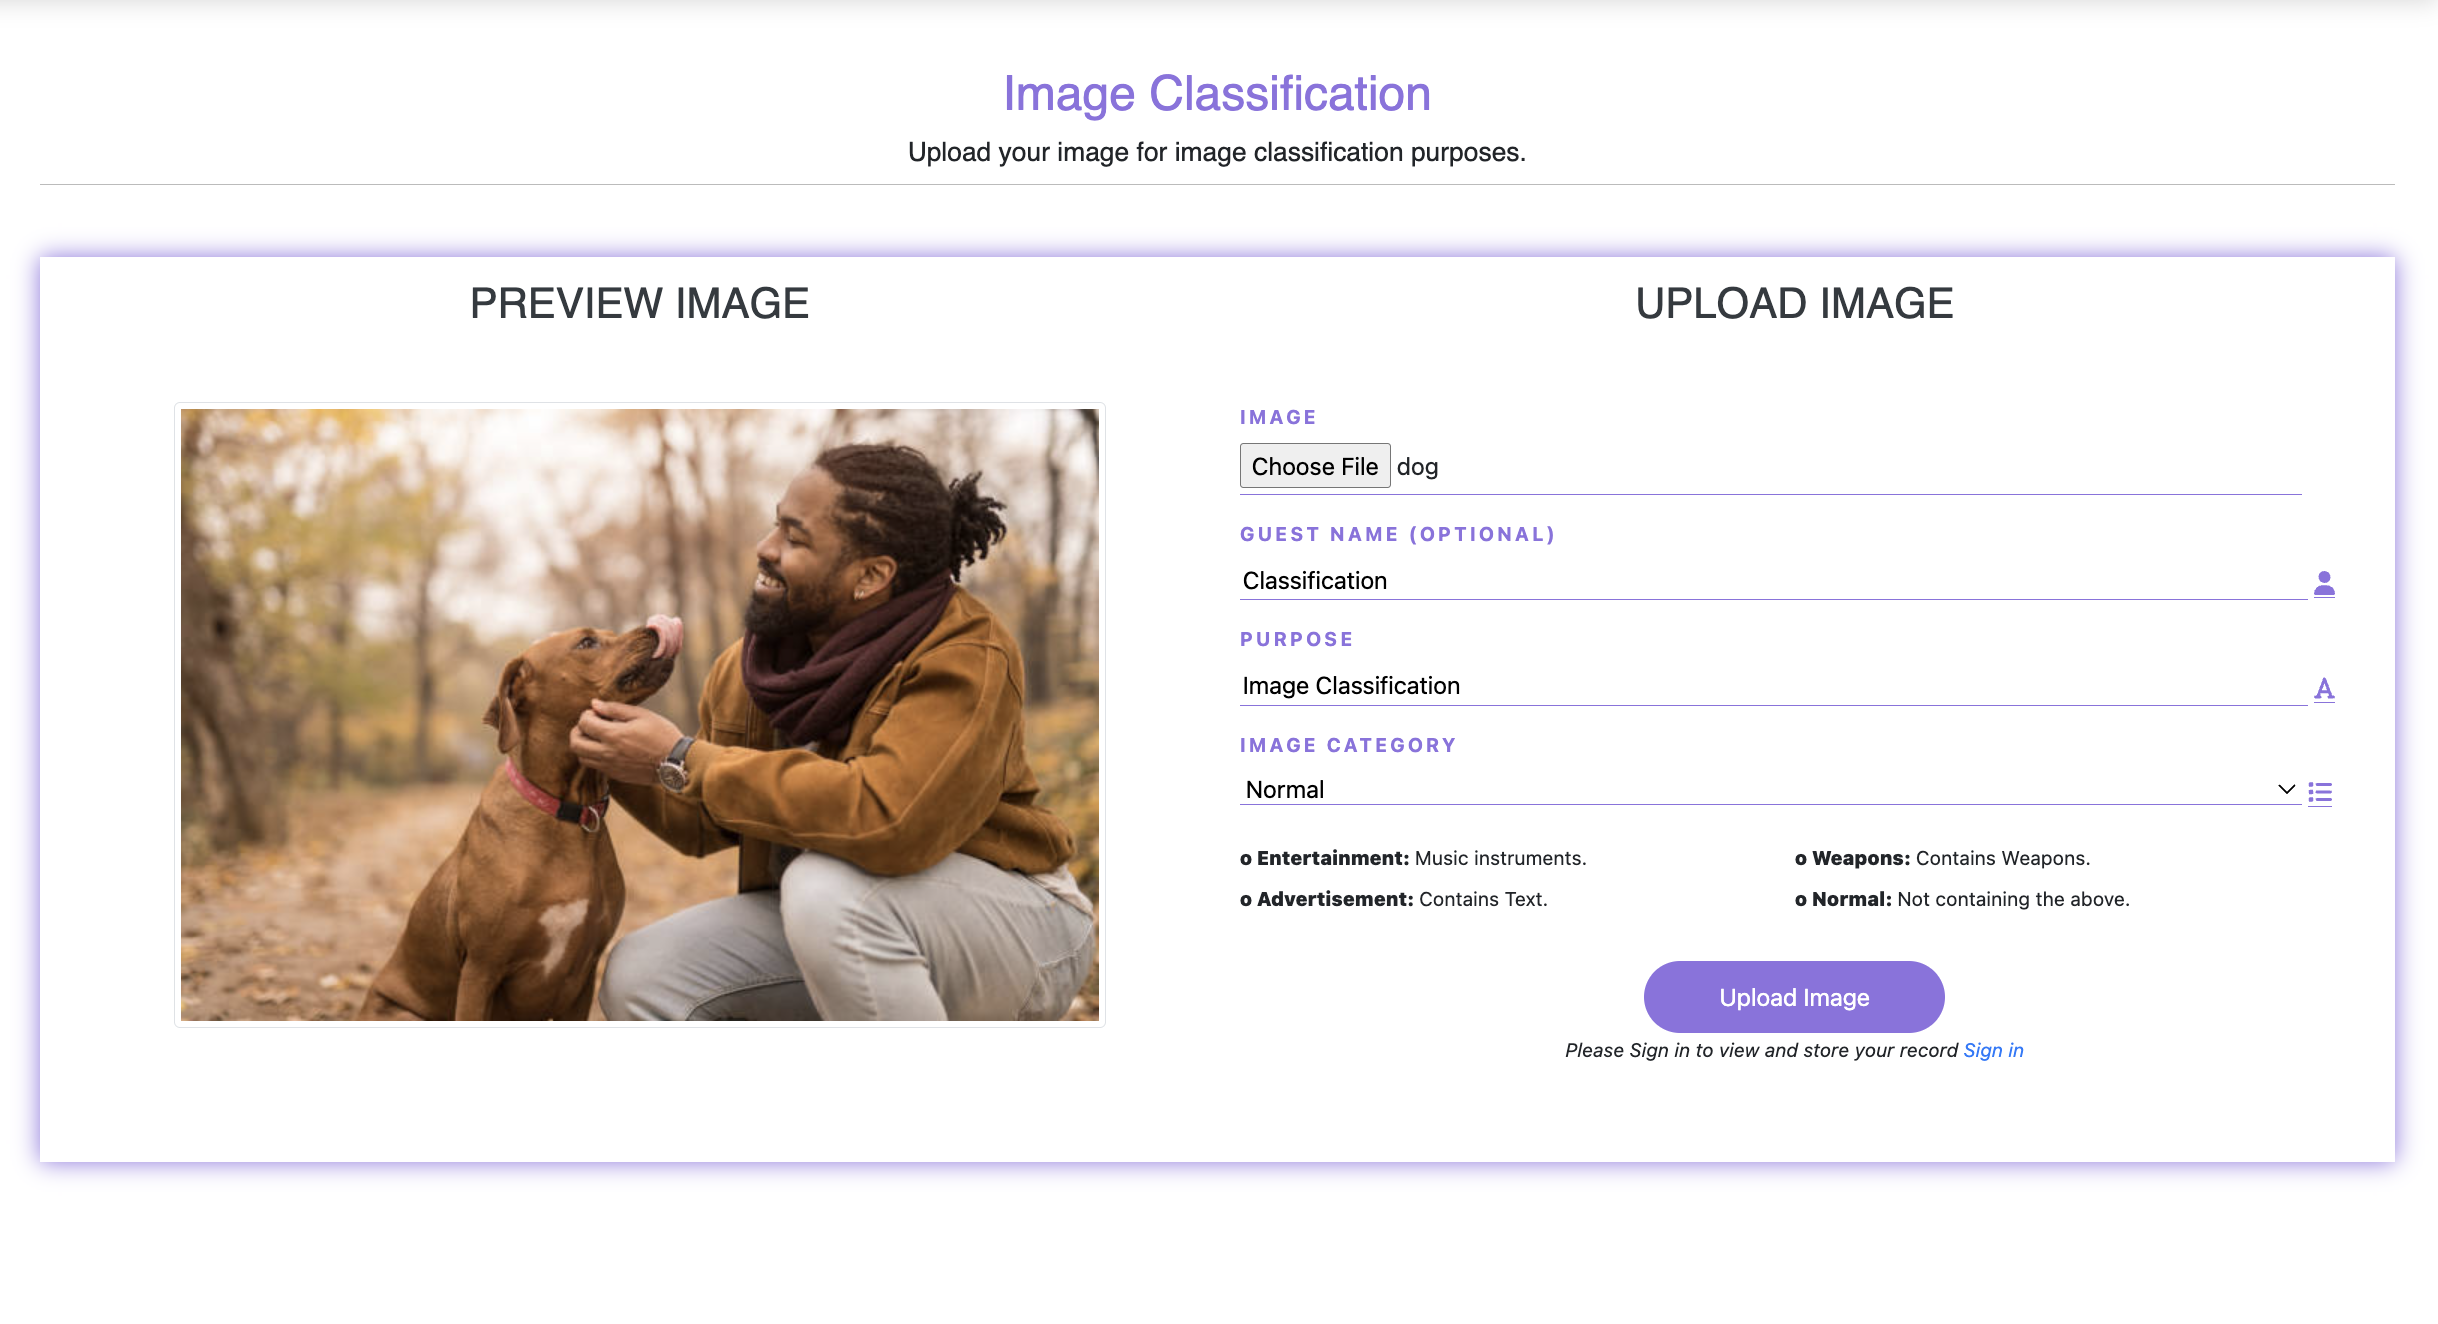The width and height of the screenshot is (2438, 1324).
Task: Click the 'IMAGE' field label
Action: pyautogui.click(x=1278, y=417)
